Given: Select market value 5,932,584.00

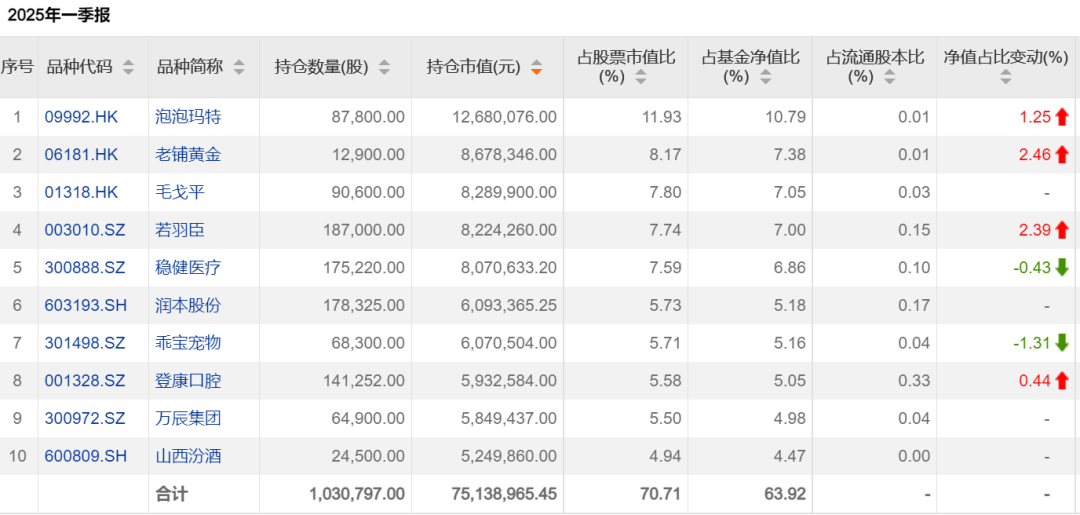Looking at the screenshot, I should coord(508,381).
